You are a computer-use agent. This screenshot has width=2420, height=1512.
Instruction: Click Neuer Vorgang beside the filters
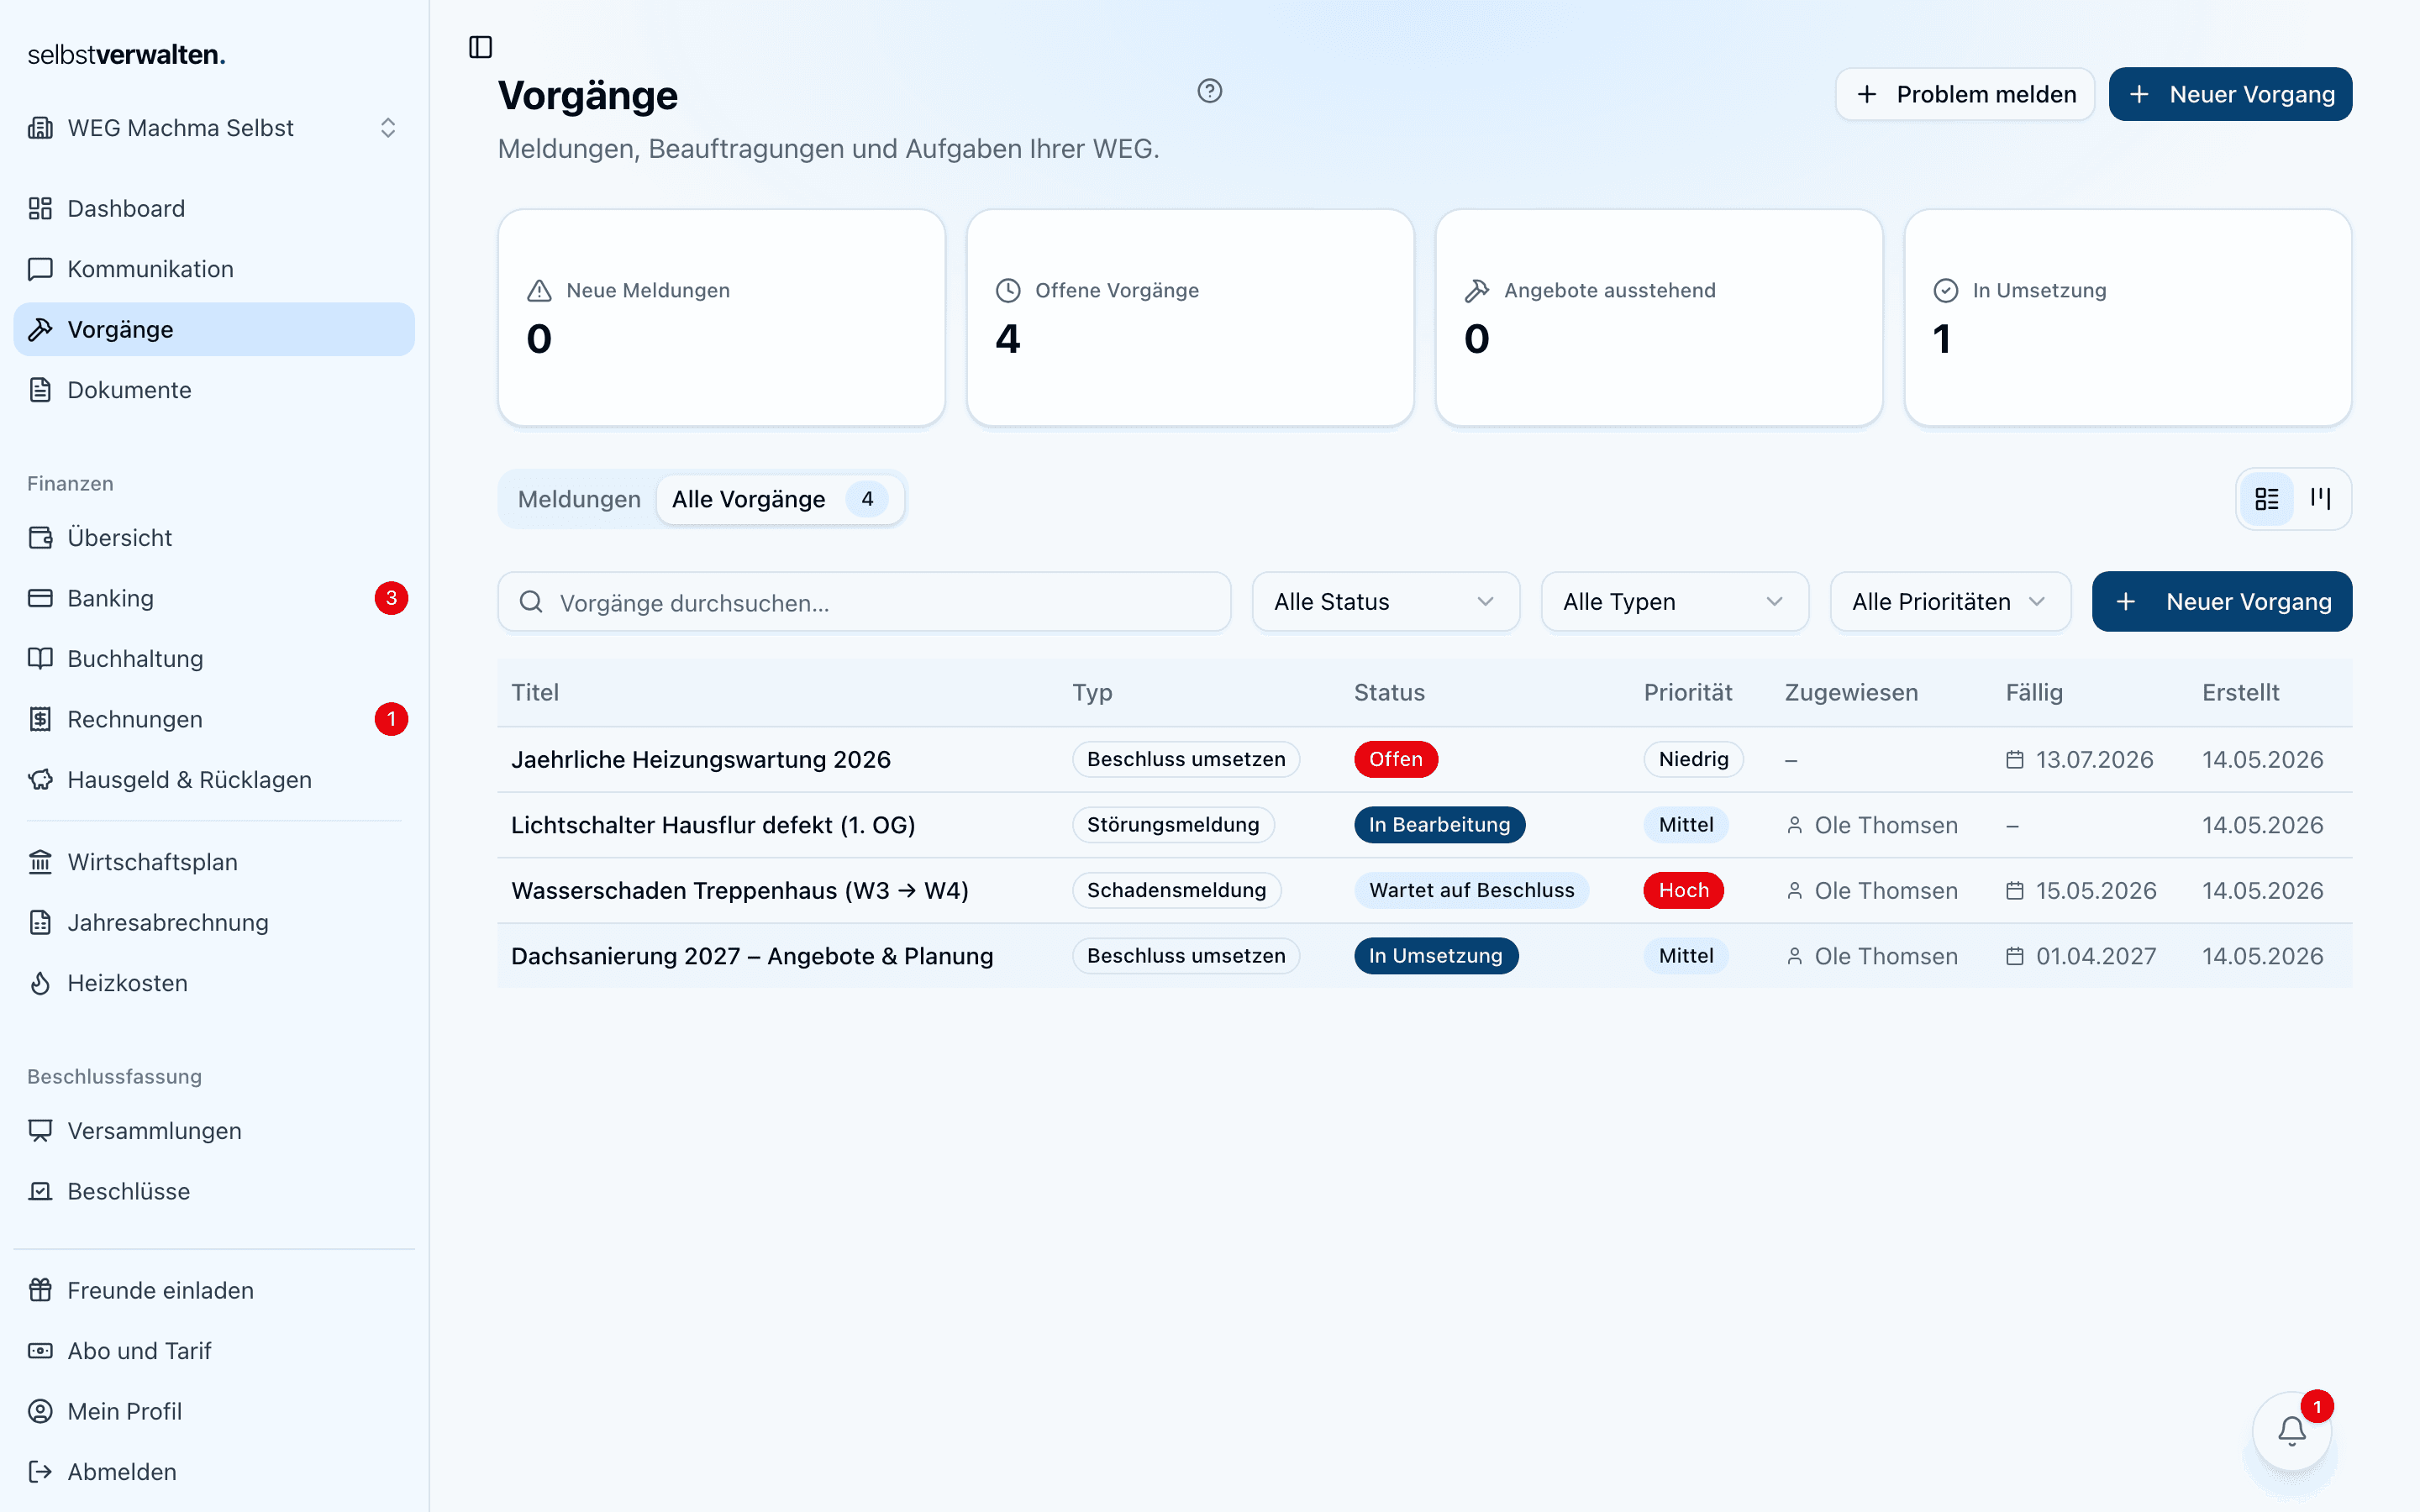(x=2221, y=602)
